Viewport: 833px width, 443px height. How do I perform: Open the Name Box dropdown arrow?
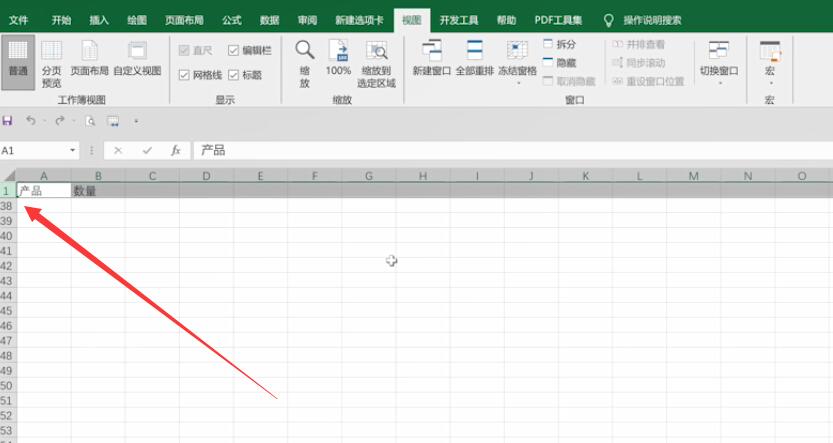pyautogui.click(x=73, y=151)
